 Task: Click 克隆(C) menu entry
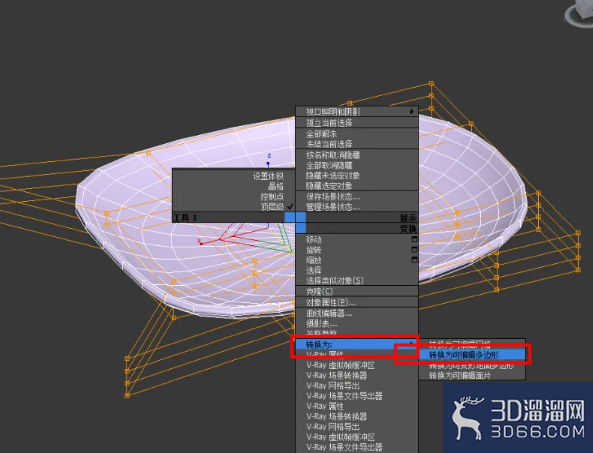(x=357, y=292)
